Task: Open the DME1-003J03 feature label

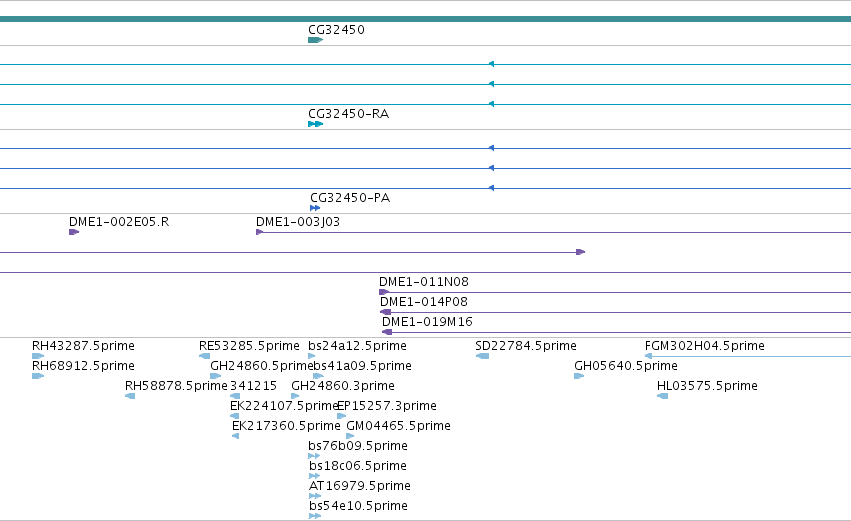Action: point(298,222)
